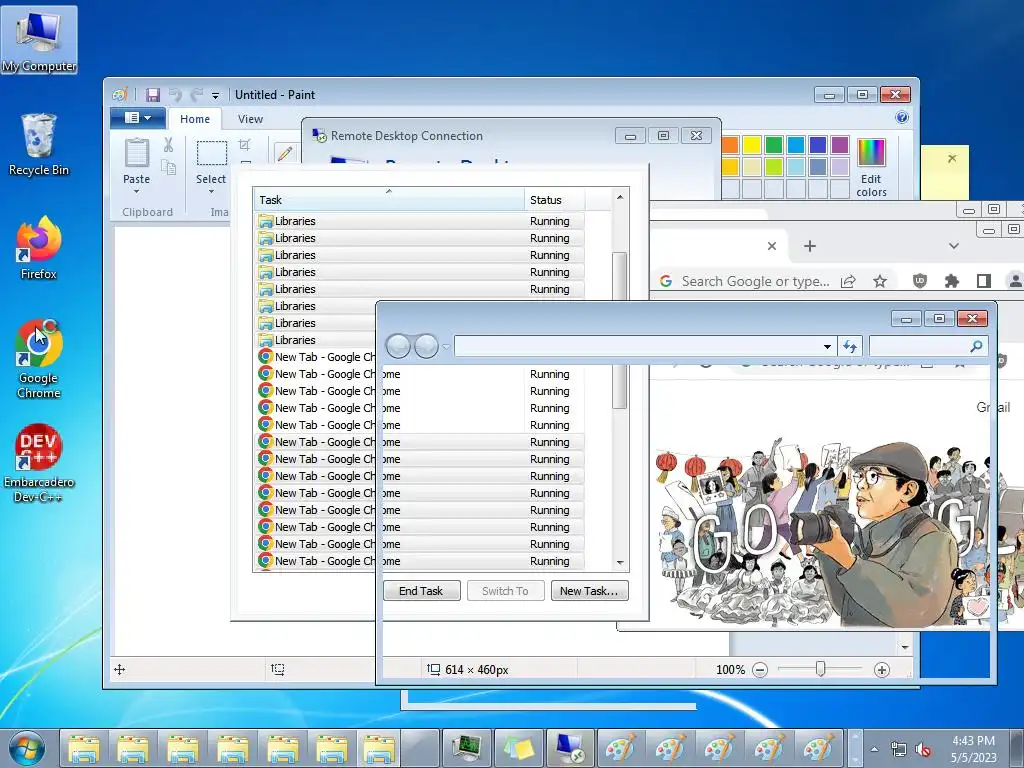1024x768 pixels.
Task: Click the Switch To button
Action: click(x=505, y=591)
